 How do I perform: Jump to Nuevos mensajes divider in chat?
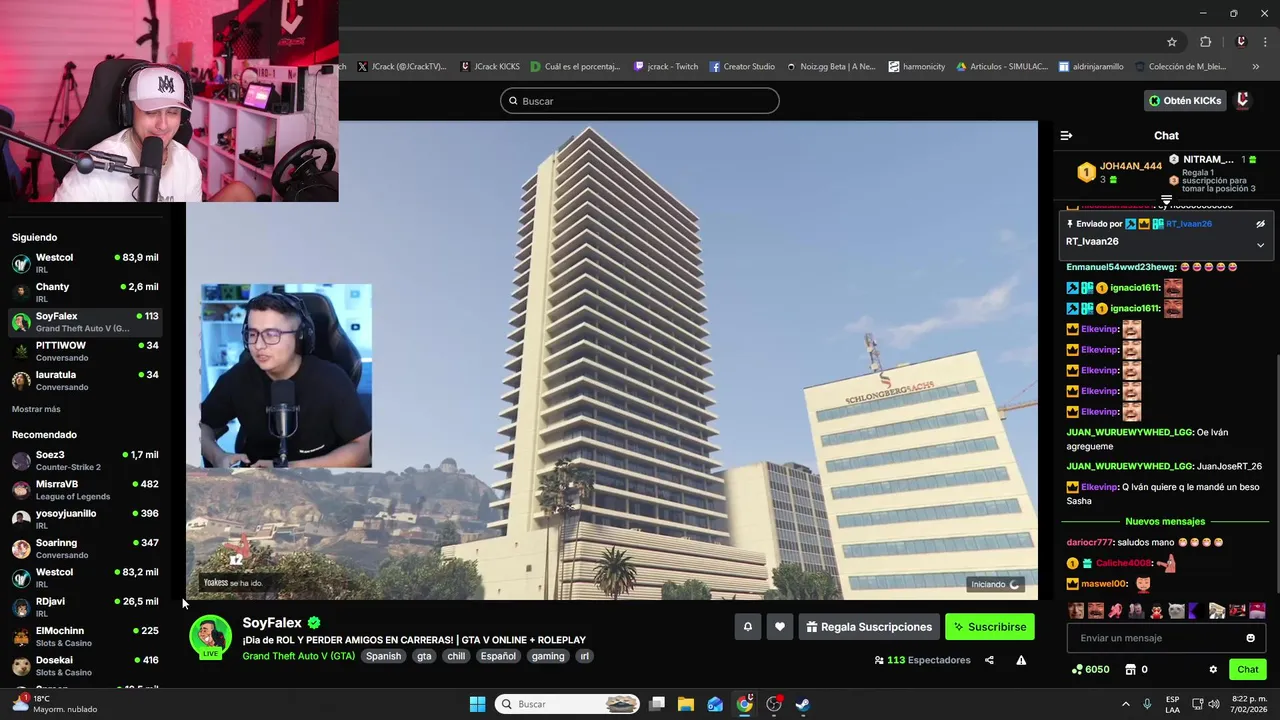click(x=1165, y=521)
